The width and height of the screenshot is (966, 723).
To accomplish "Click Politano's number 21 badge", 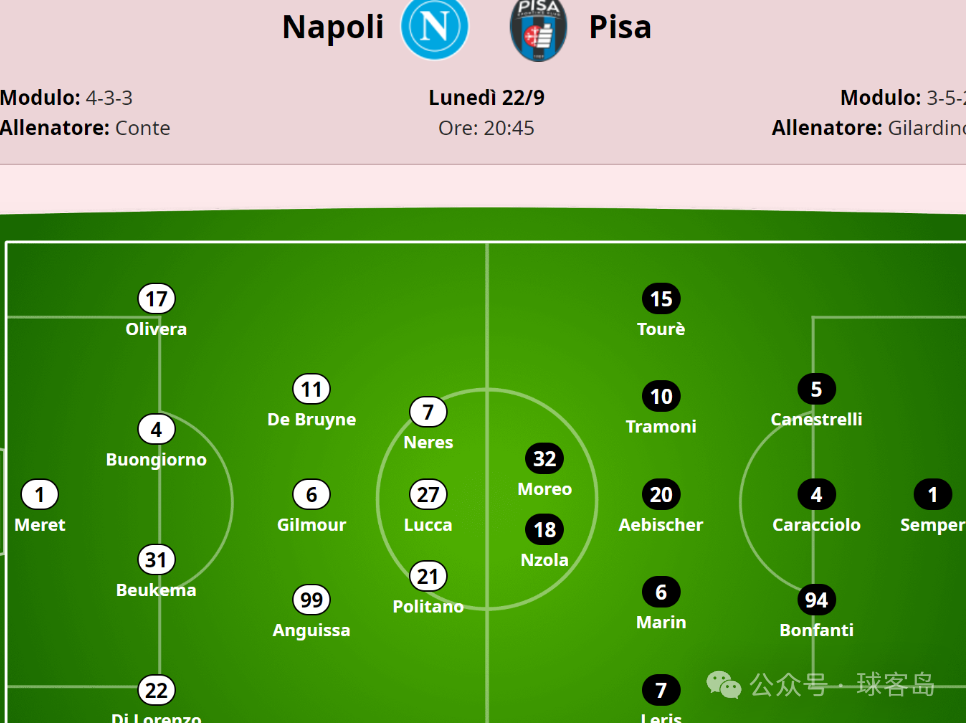I will (428, 576).
